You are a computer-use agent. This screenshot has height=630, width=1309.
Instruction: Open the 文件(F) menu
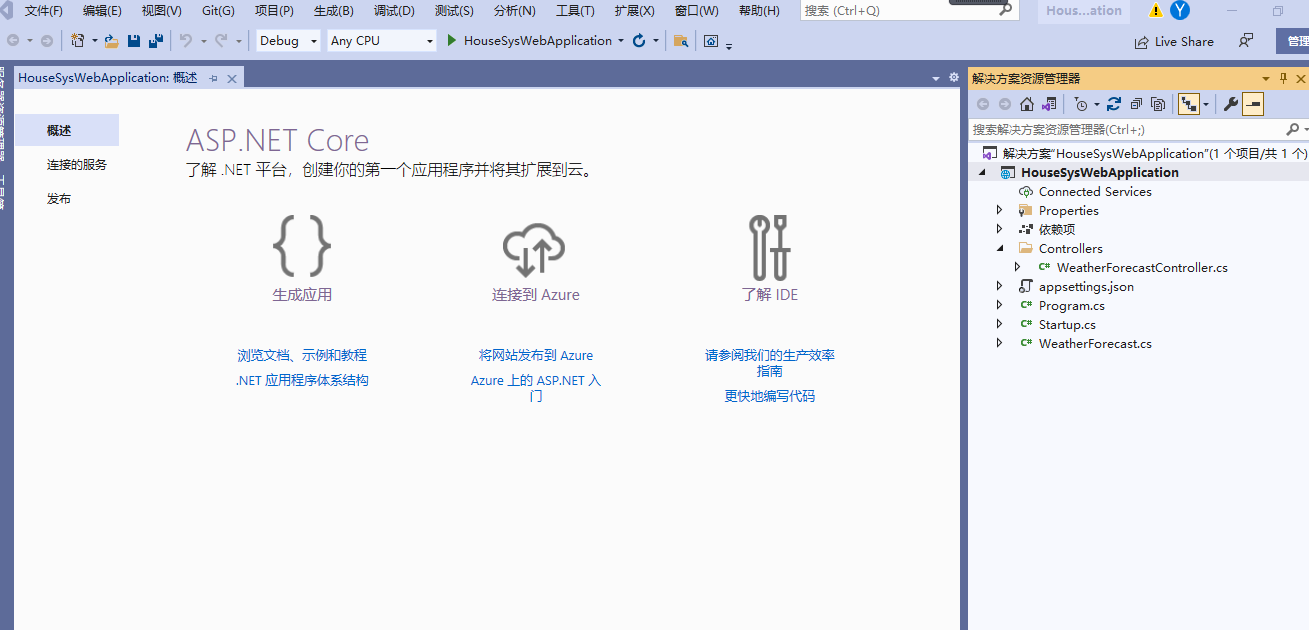coord(44,11)
